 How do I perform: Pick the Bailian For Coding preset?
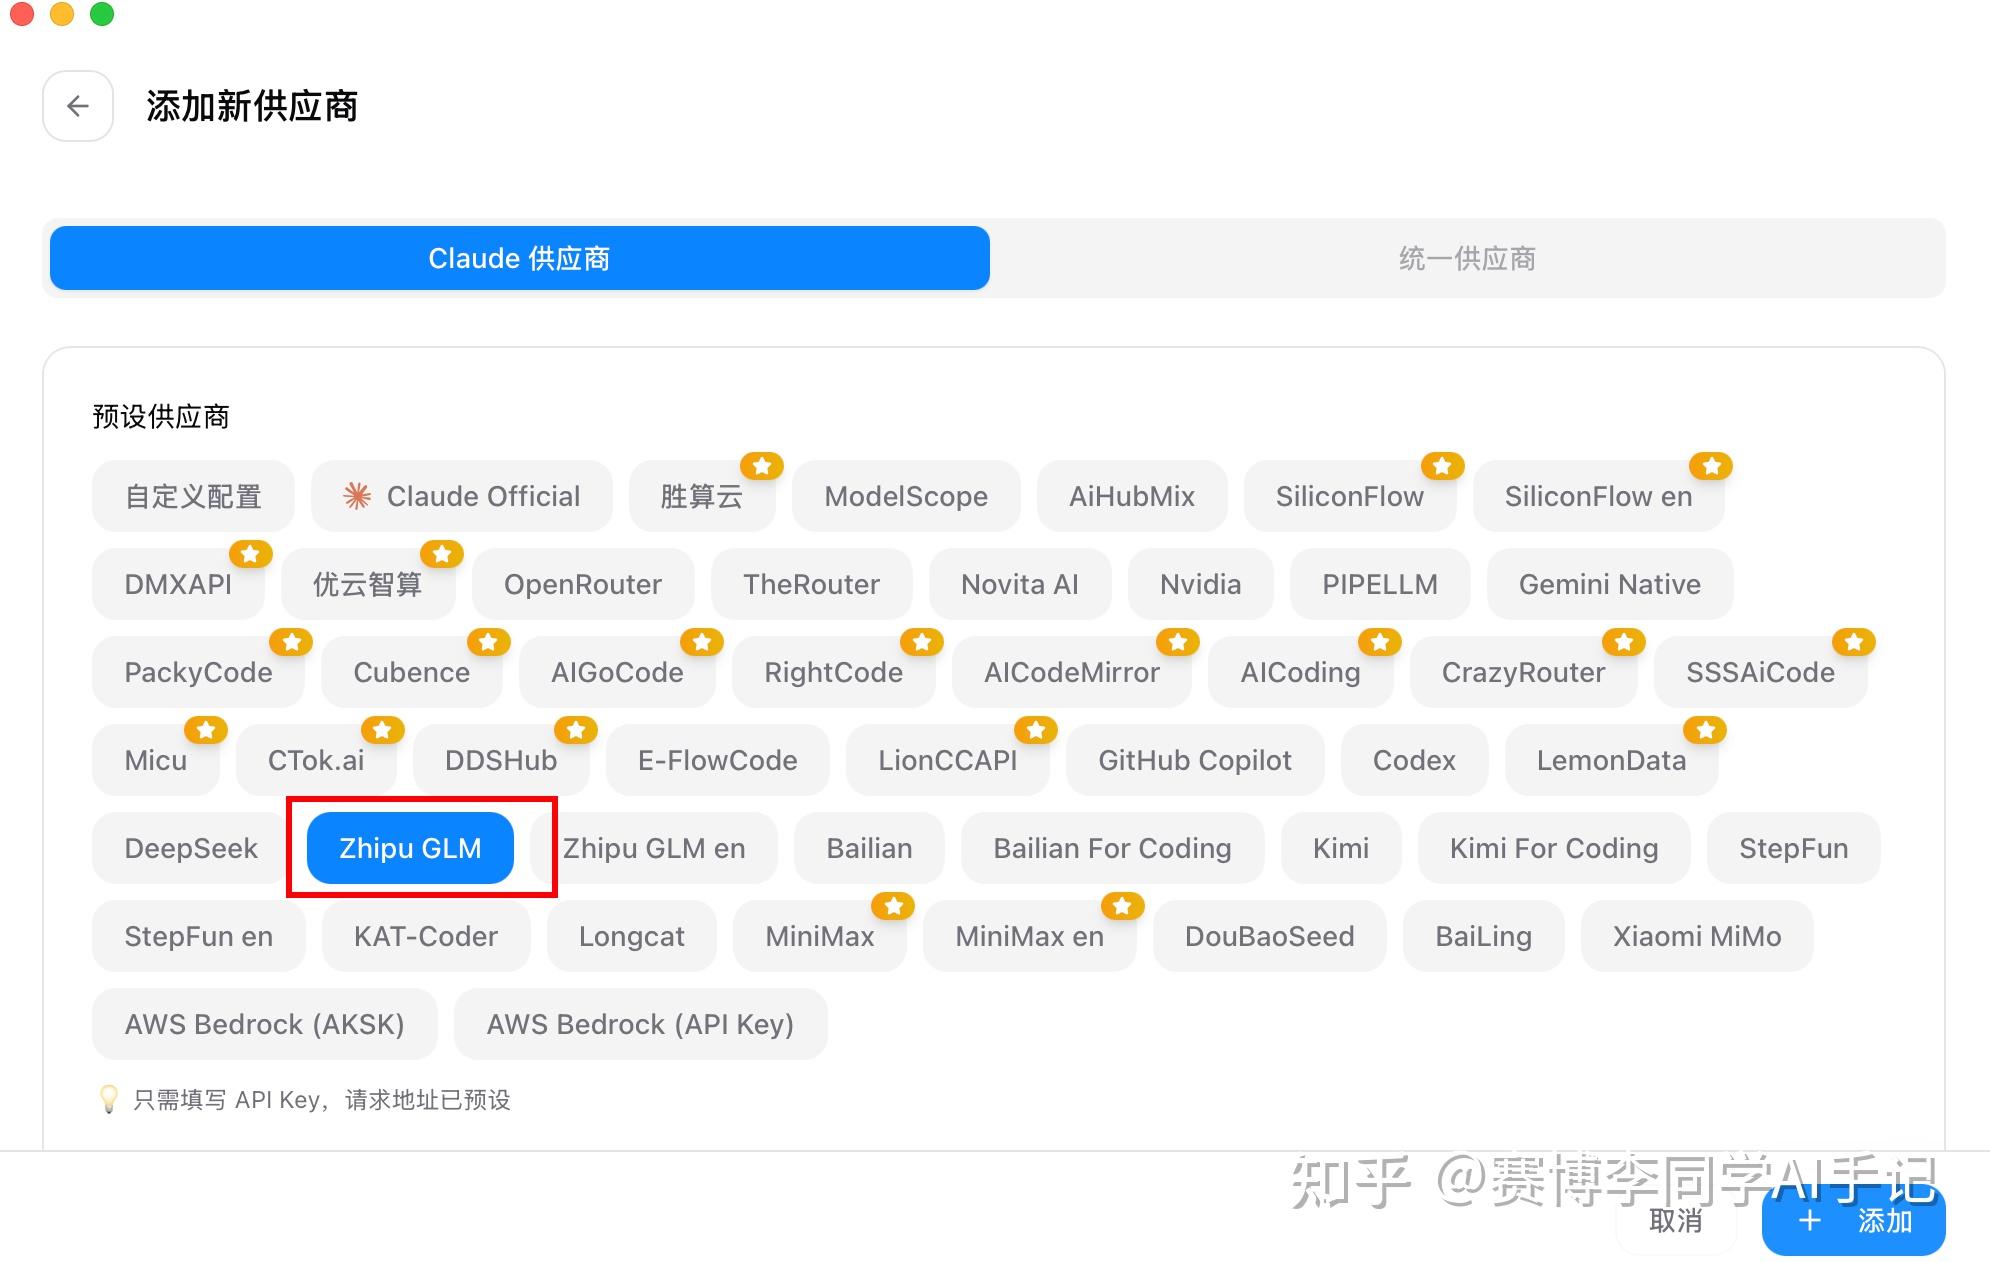1112,848
